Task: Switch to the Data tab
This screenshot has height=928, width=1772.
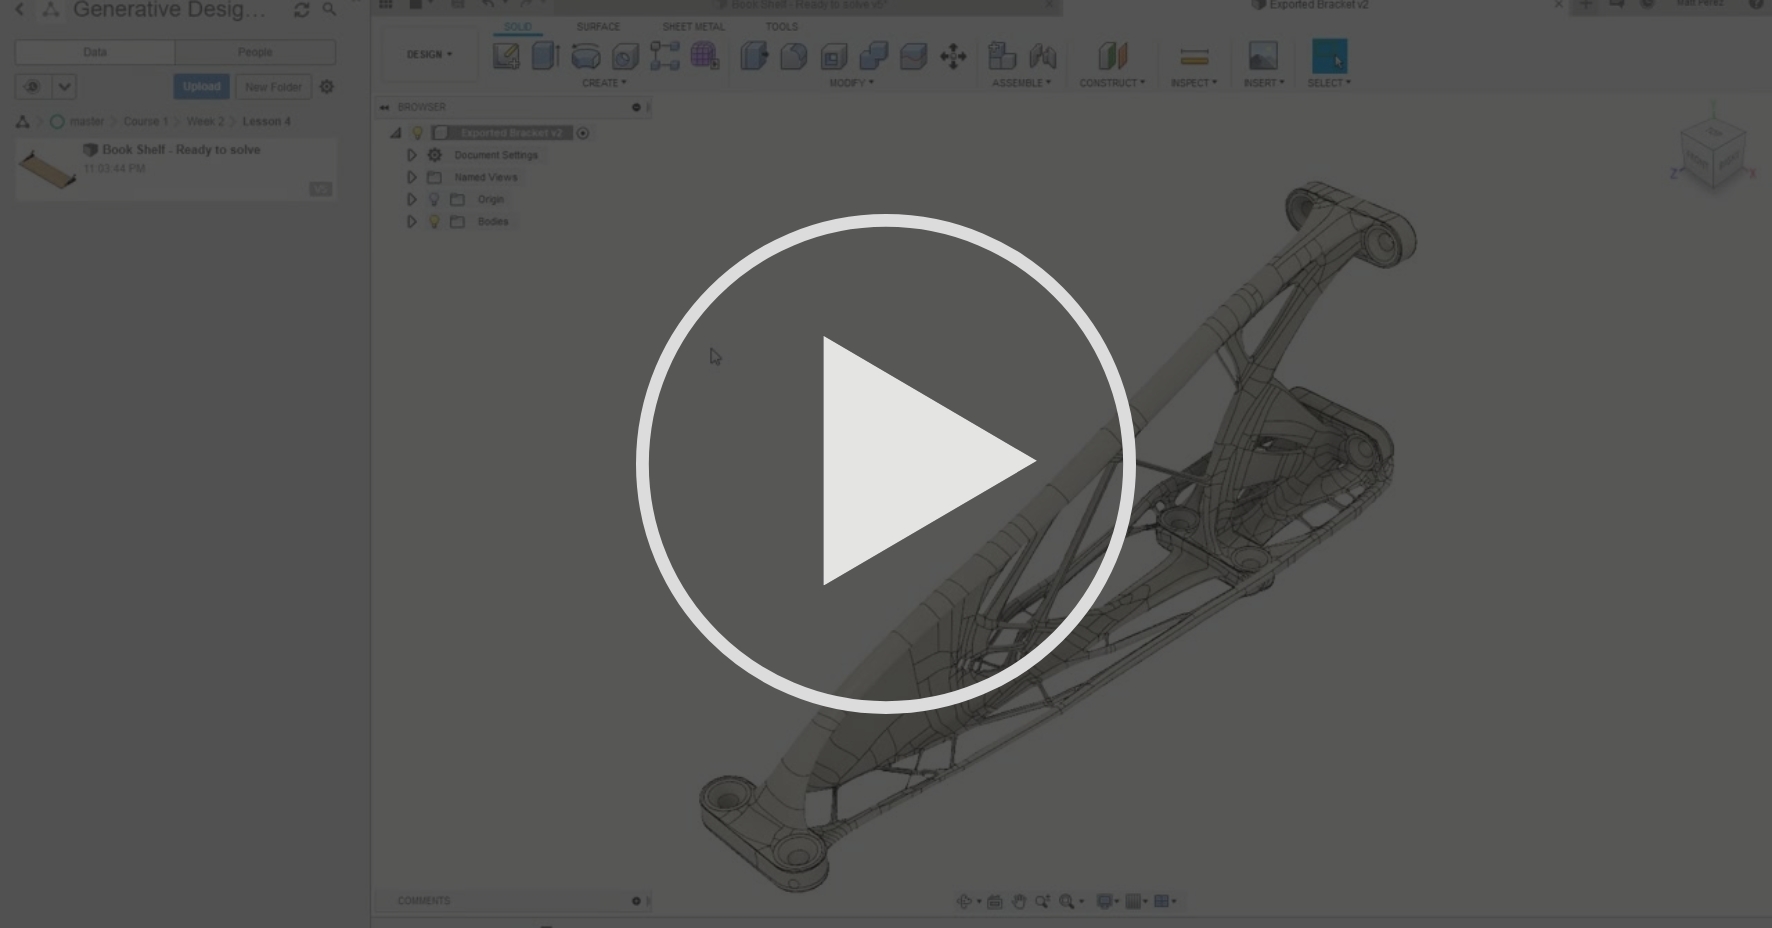Action: [x=95, y=52]
